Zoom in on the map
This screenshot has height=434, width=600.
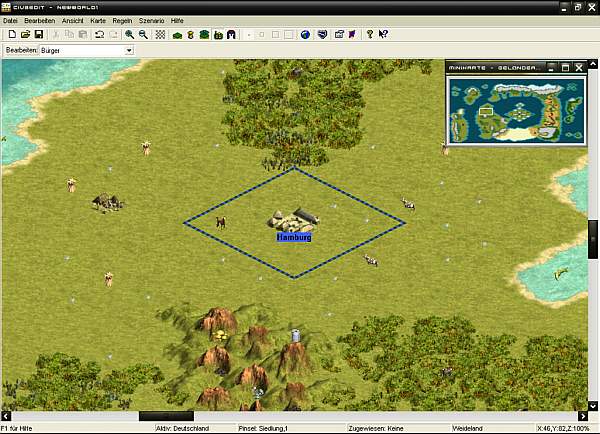click(x=130, y=34)
